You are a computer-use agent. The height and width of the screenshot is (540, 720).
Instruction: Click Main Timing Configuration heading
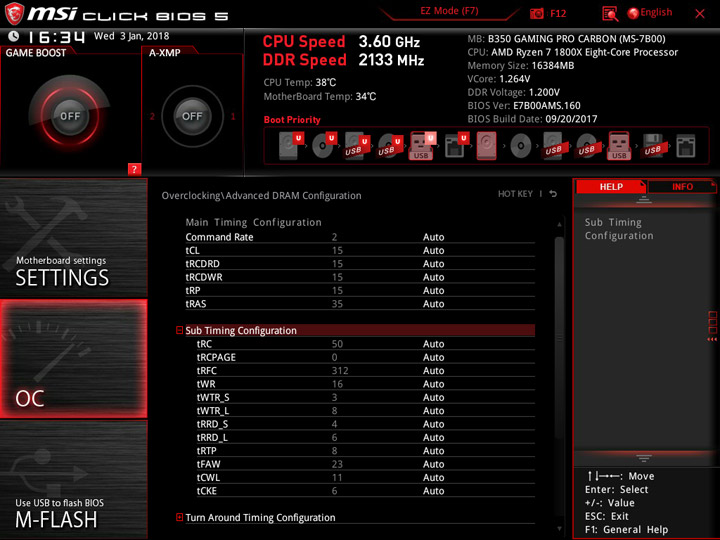tap(253, 222)
